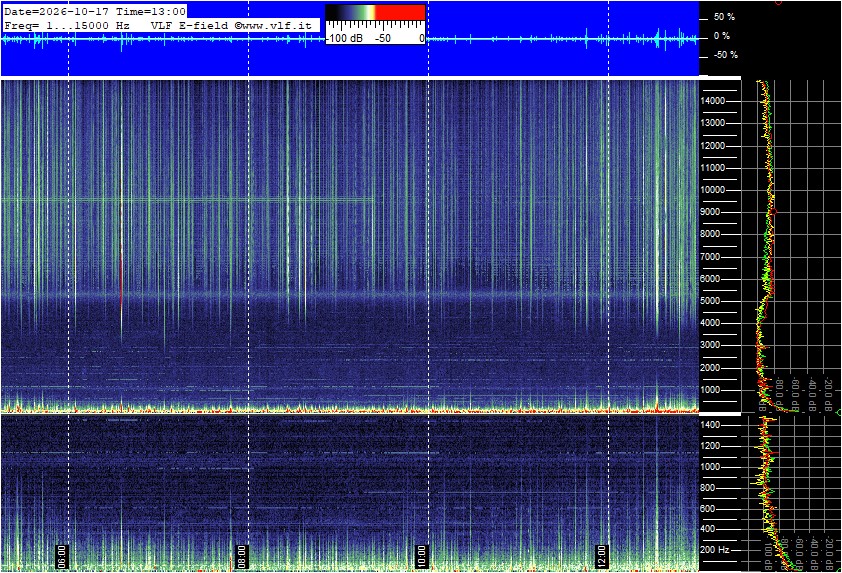
Task: Click the '-50' label under the color scale
Action: pyautogui.click(x=383, y=38)
